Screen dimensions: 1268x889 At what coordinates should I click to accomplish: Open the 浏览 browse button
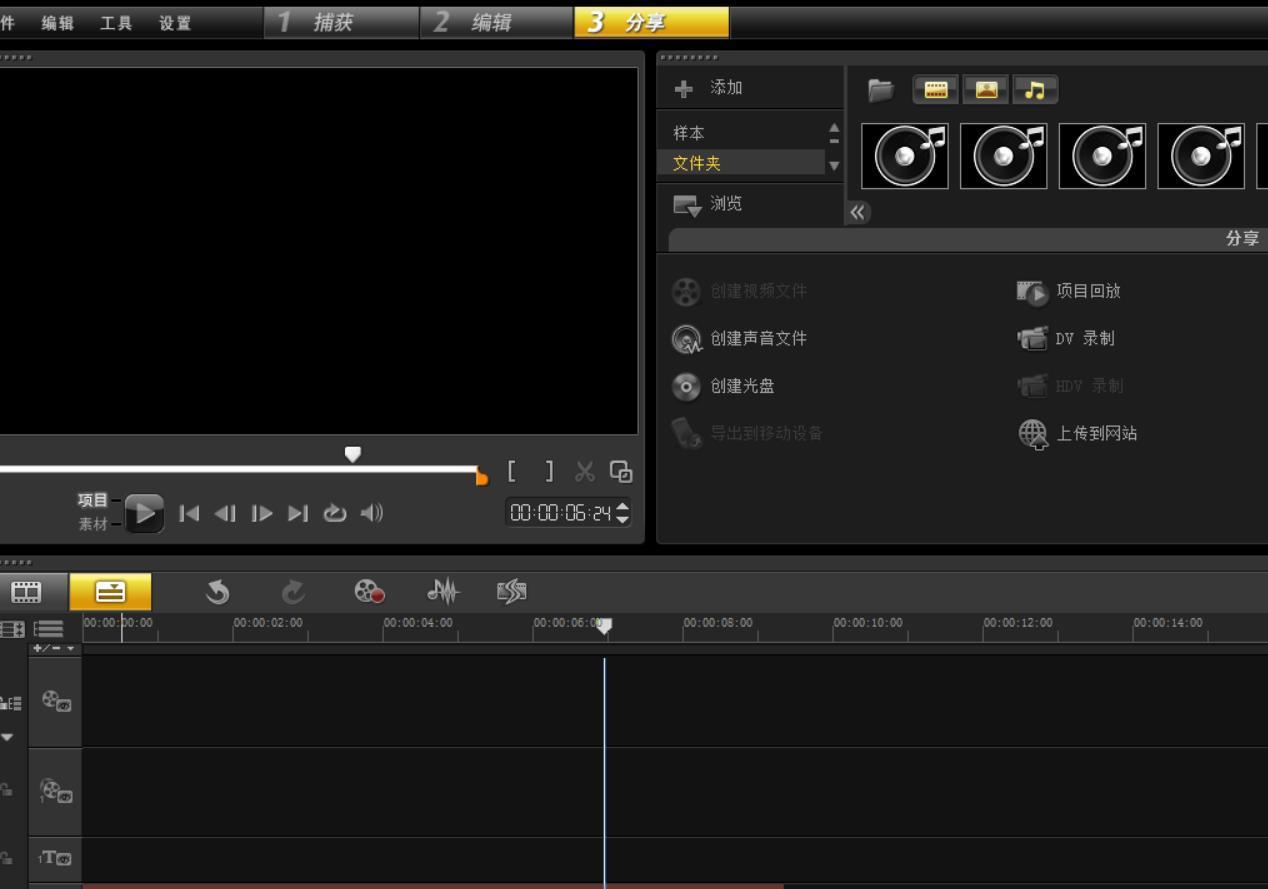point(709,204)
